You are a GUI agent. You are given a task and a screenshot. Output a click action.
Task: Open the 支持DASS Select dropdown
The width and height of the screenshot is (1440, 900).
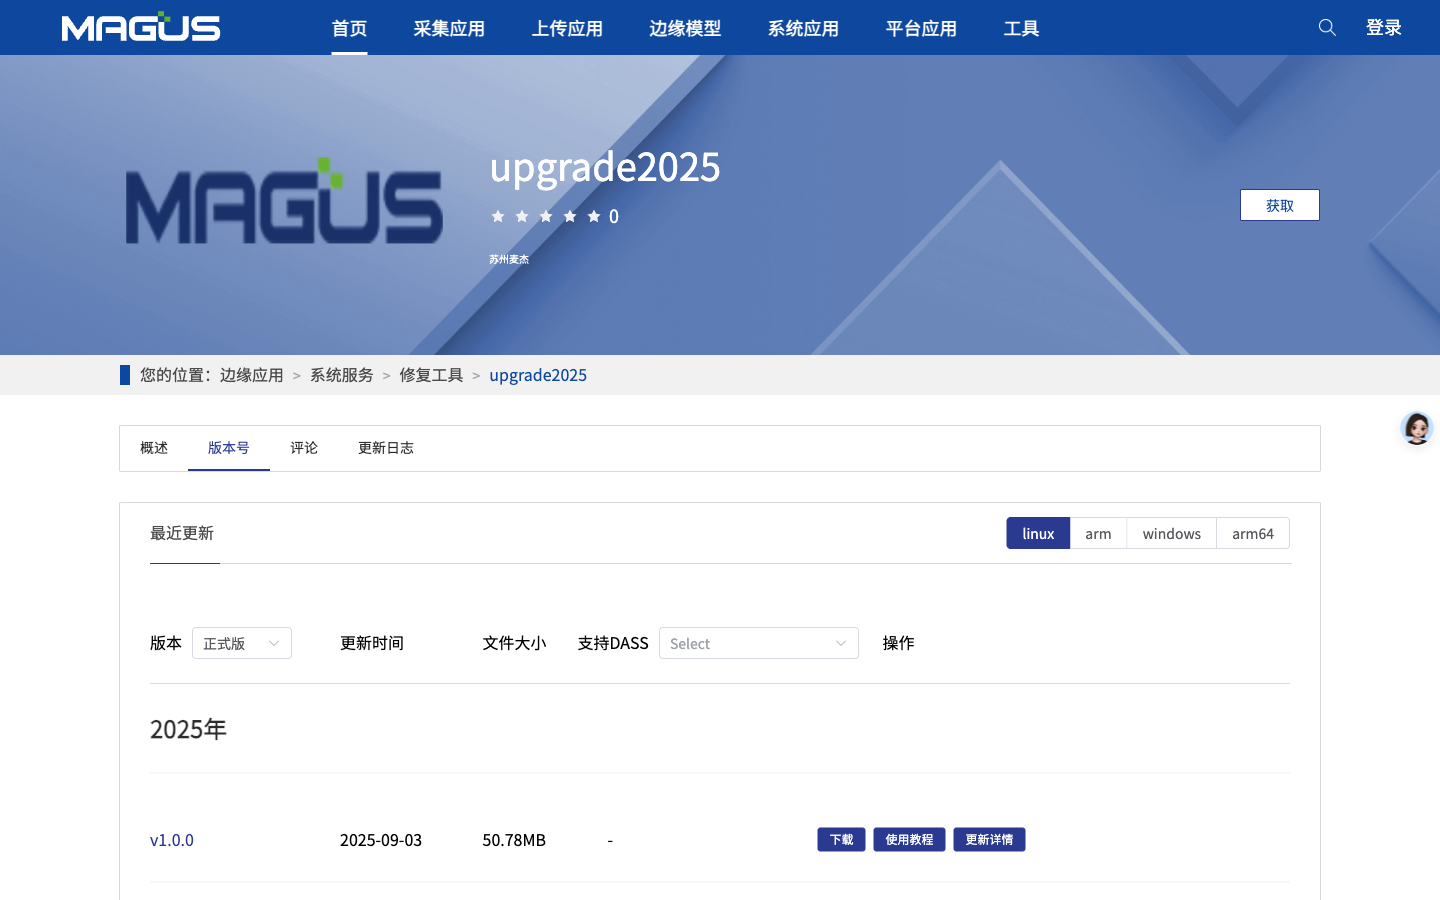759,643
